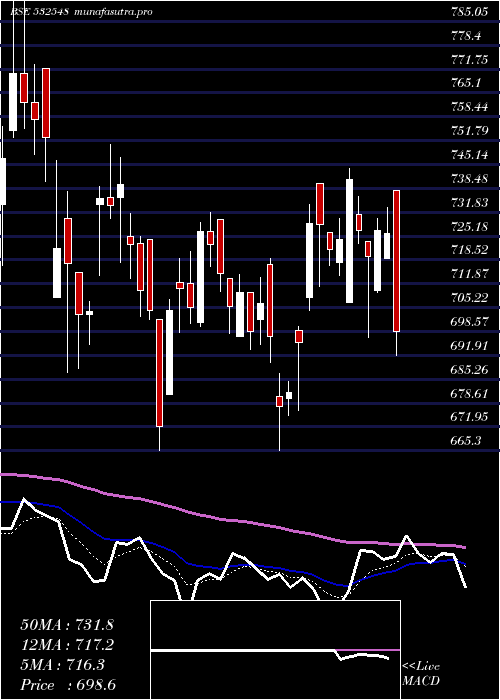Viewport: 500px width, 700px height.
Task: Click the price label 745.14
Action: tap(468, 155)
